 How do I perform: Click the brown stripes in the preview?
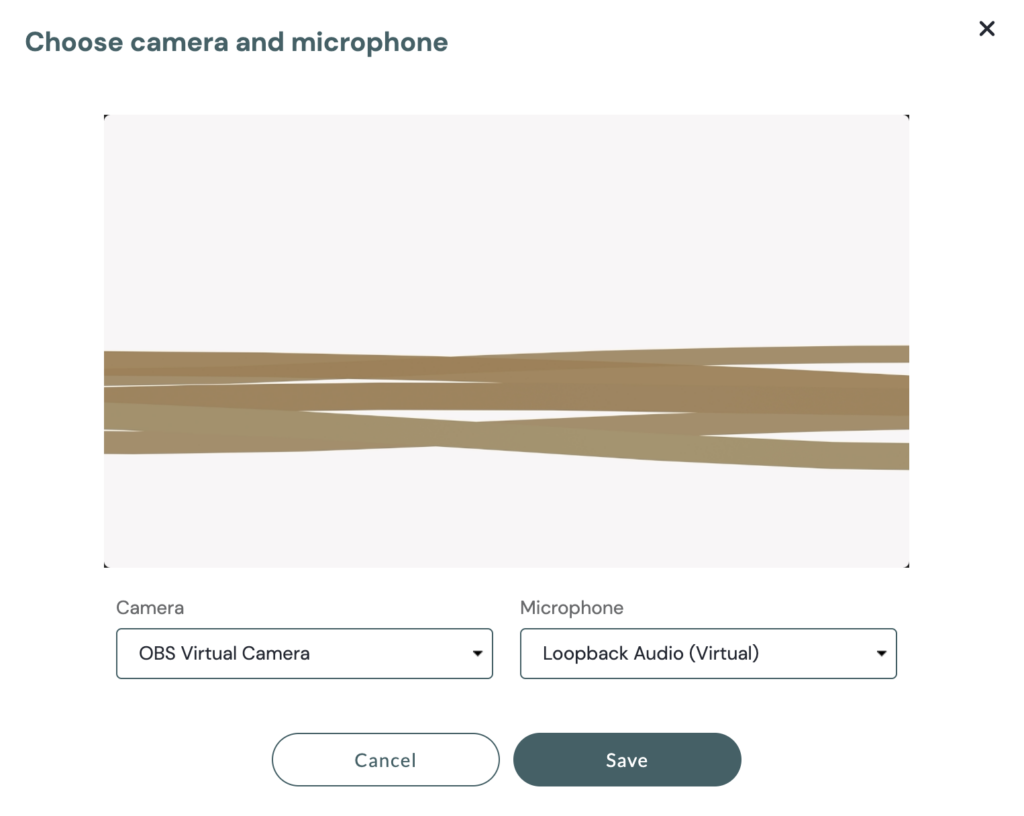(506, 398)
